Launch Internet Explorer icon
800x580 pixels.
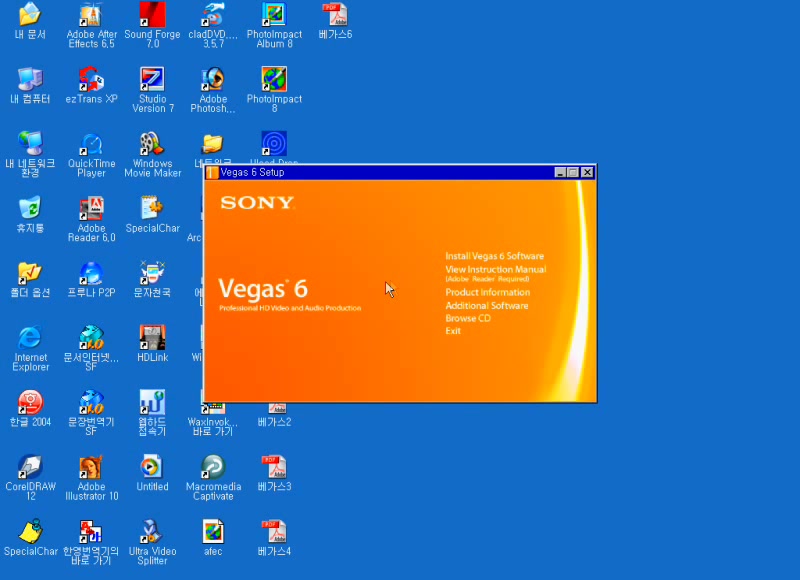coord(30,337)
